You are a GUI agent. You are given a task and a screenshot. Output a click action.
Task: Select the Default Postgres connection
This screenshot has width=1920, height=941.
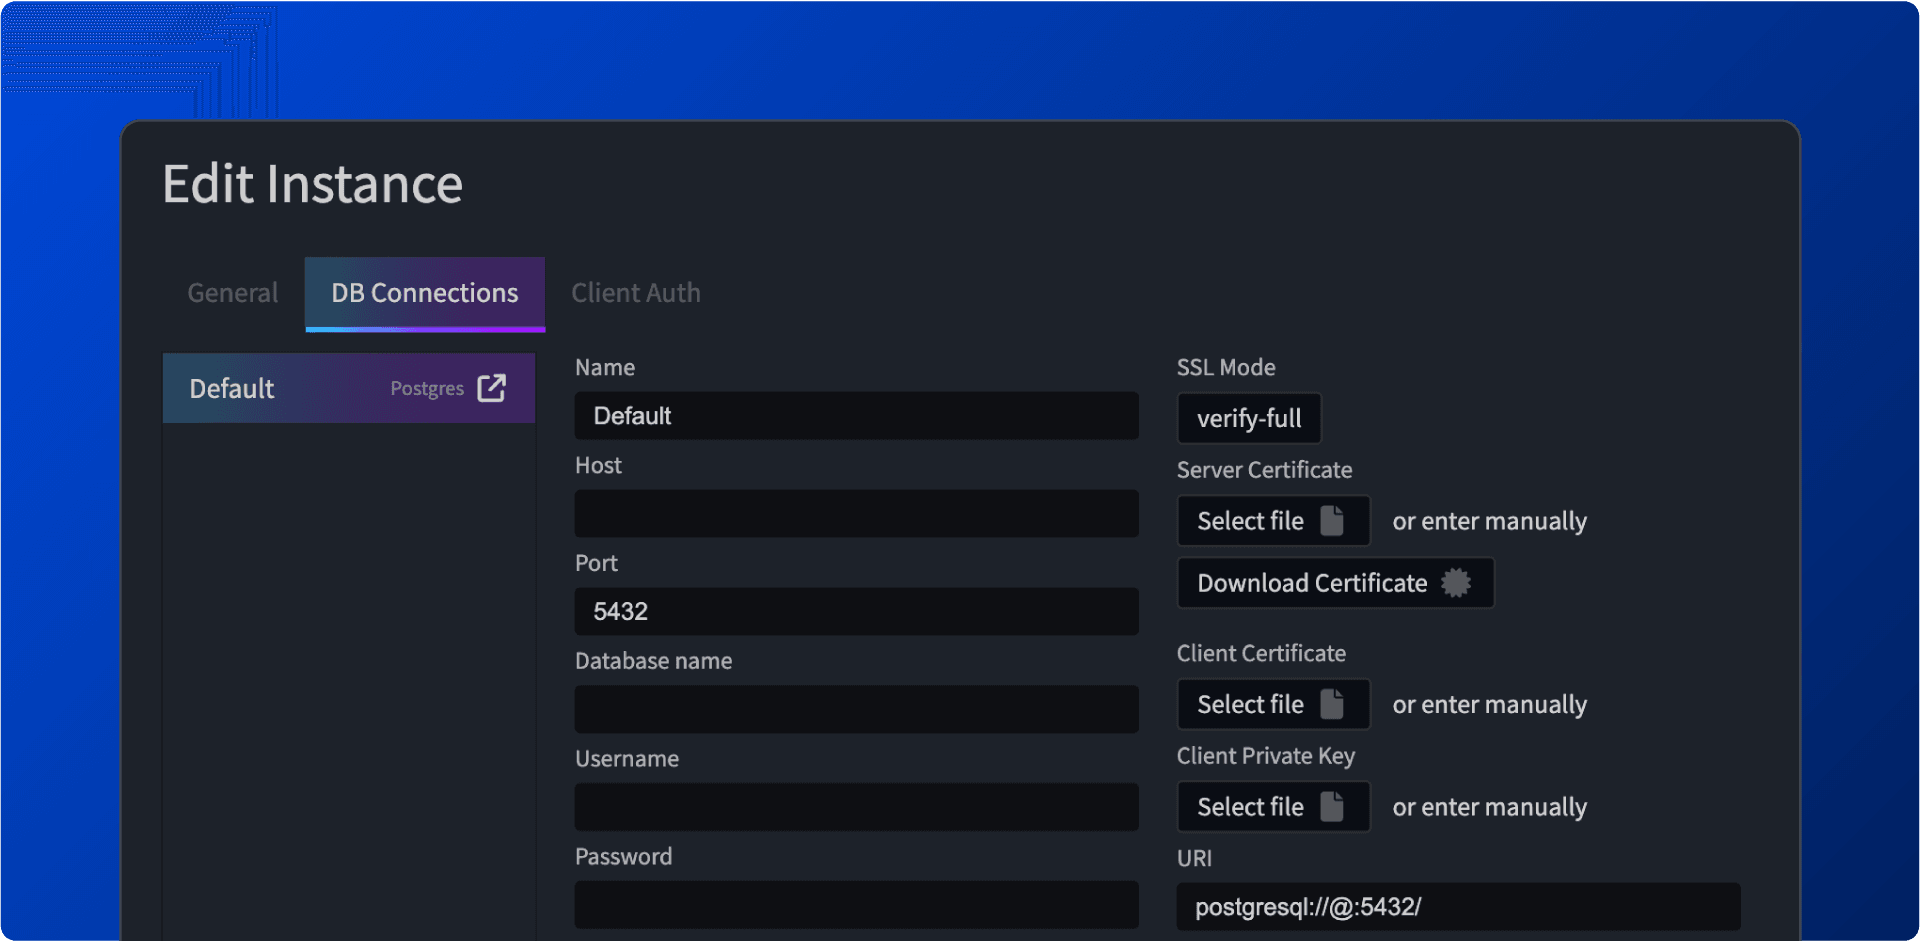point(300,388)
